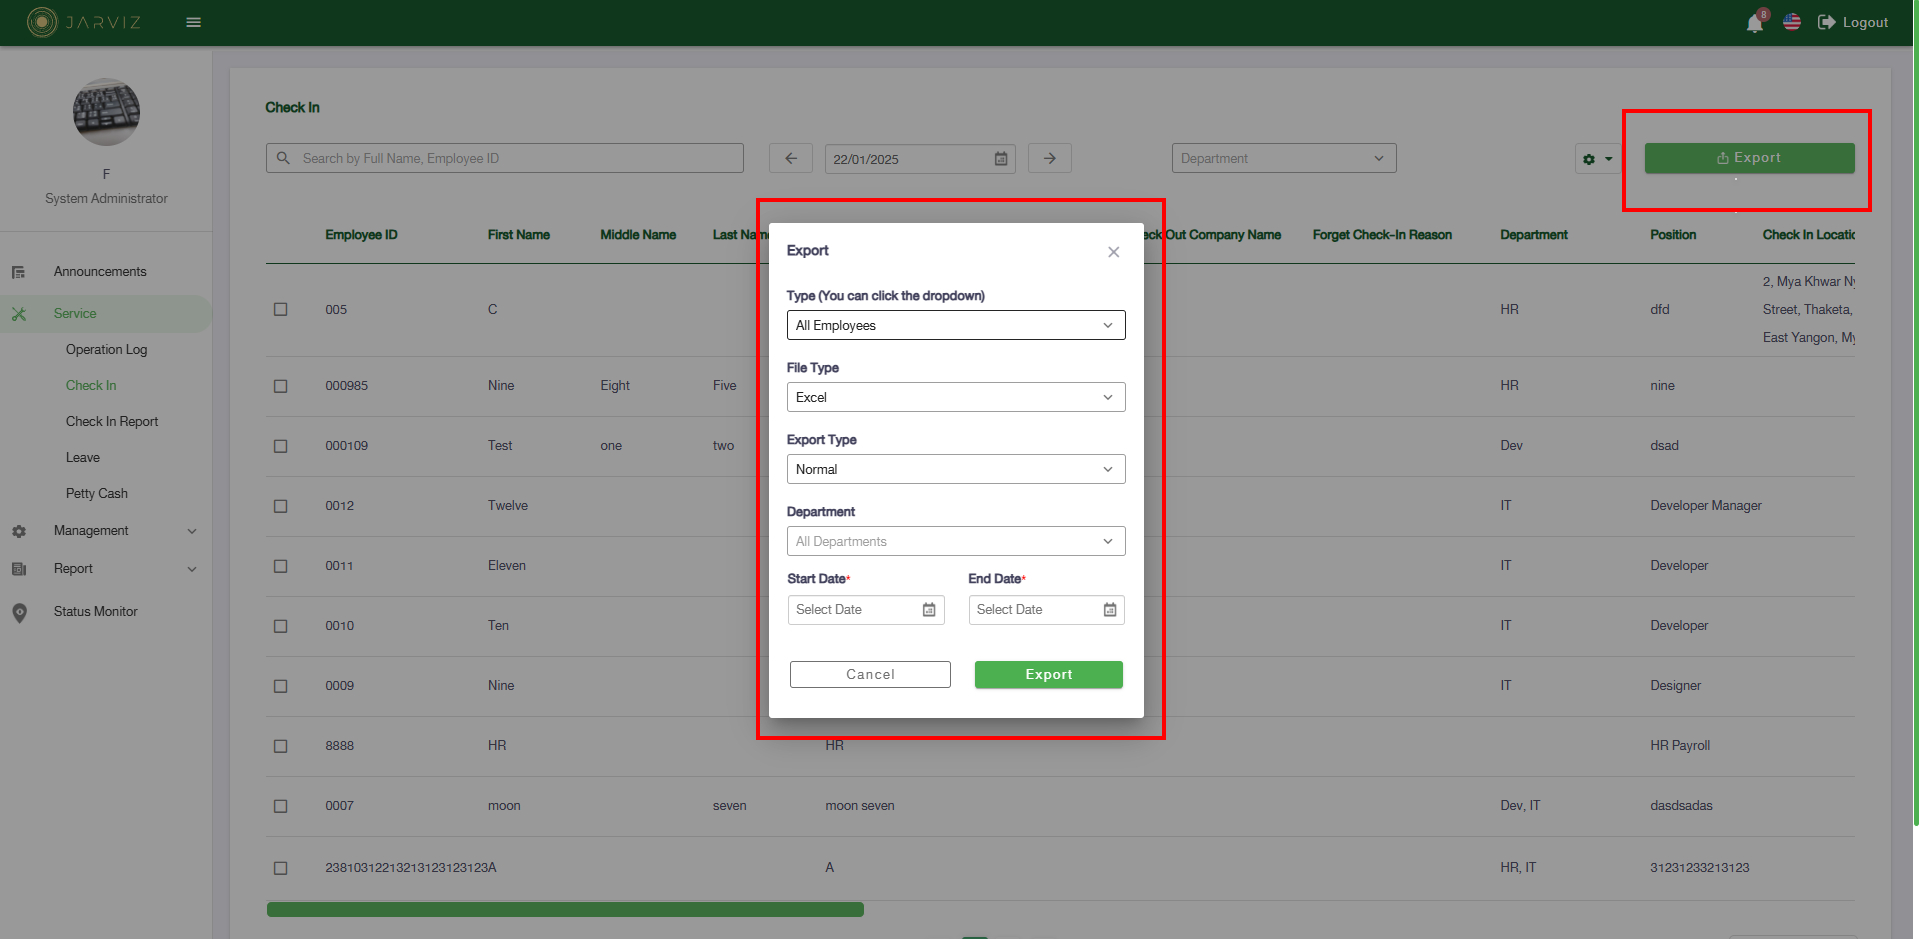1919x939 pixels.
Task: Toggle the hamburger sidebar menu
Action: pos(194,22)
